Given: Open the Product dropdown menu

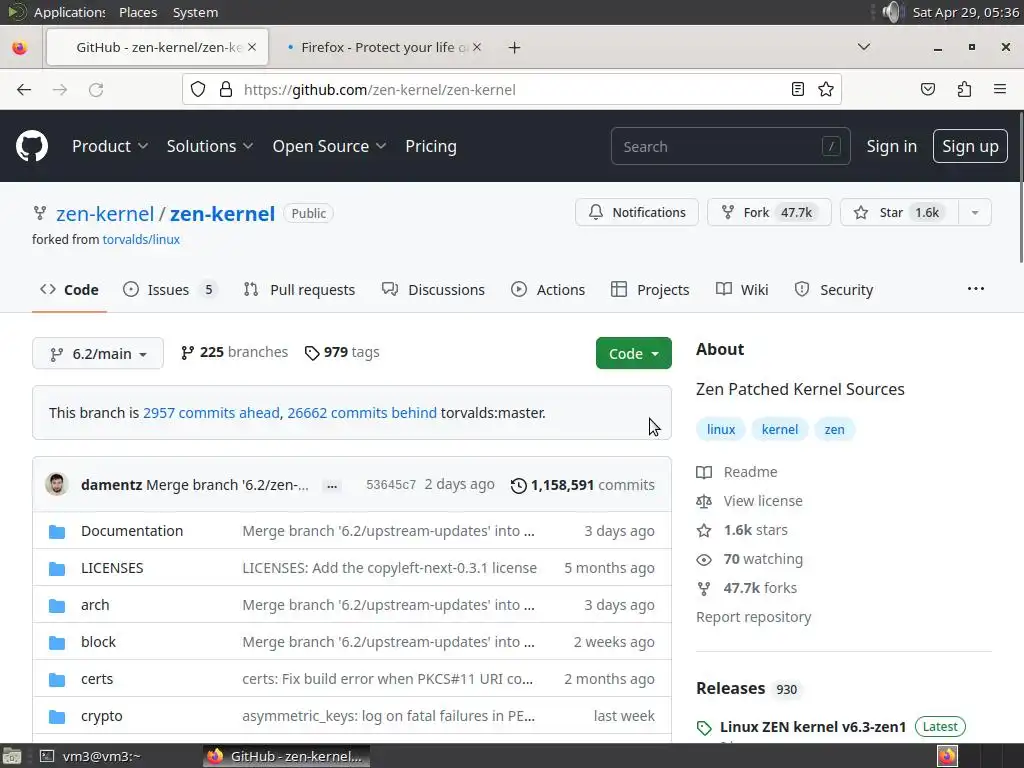Looking at the screenshot, I should click(110, 146).
